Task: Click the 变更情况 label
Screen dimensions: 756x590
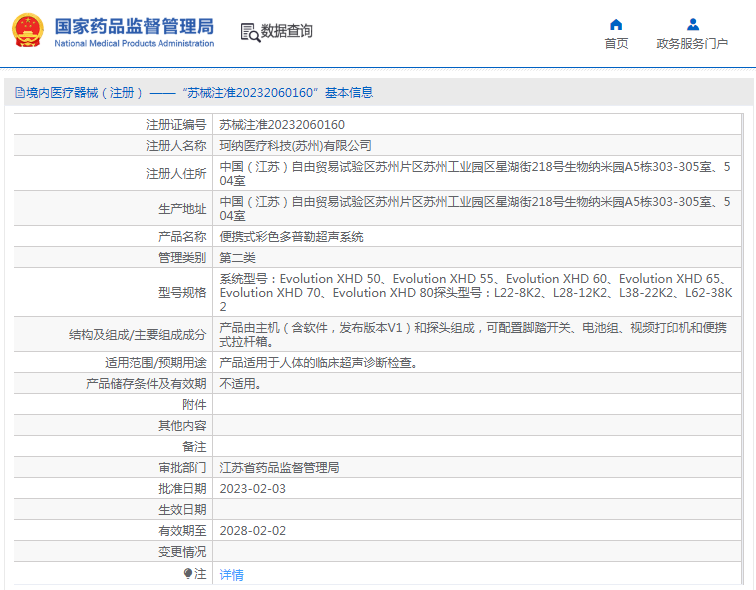Action: tap(182, 551)
